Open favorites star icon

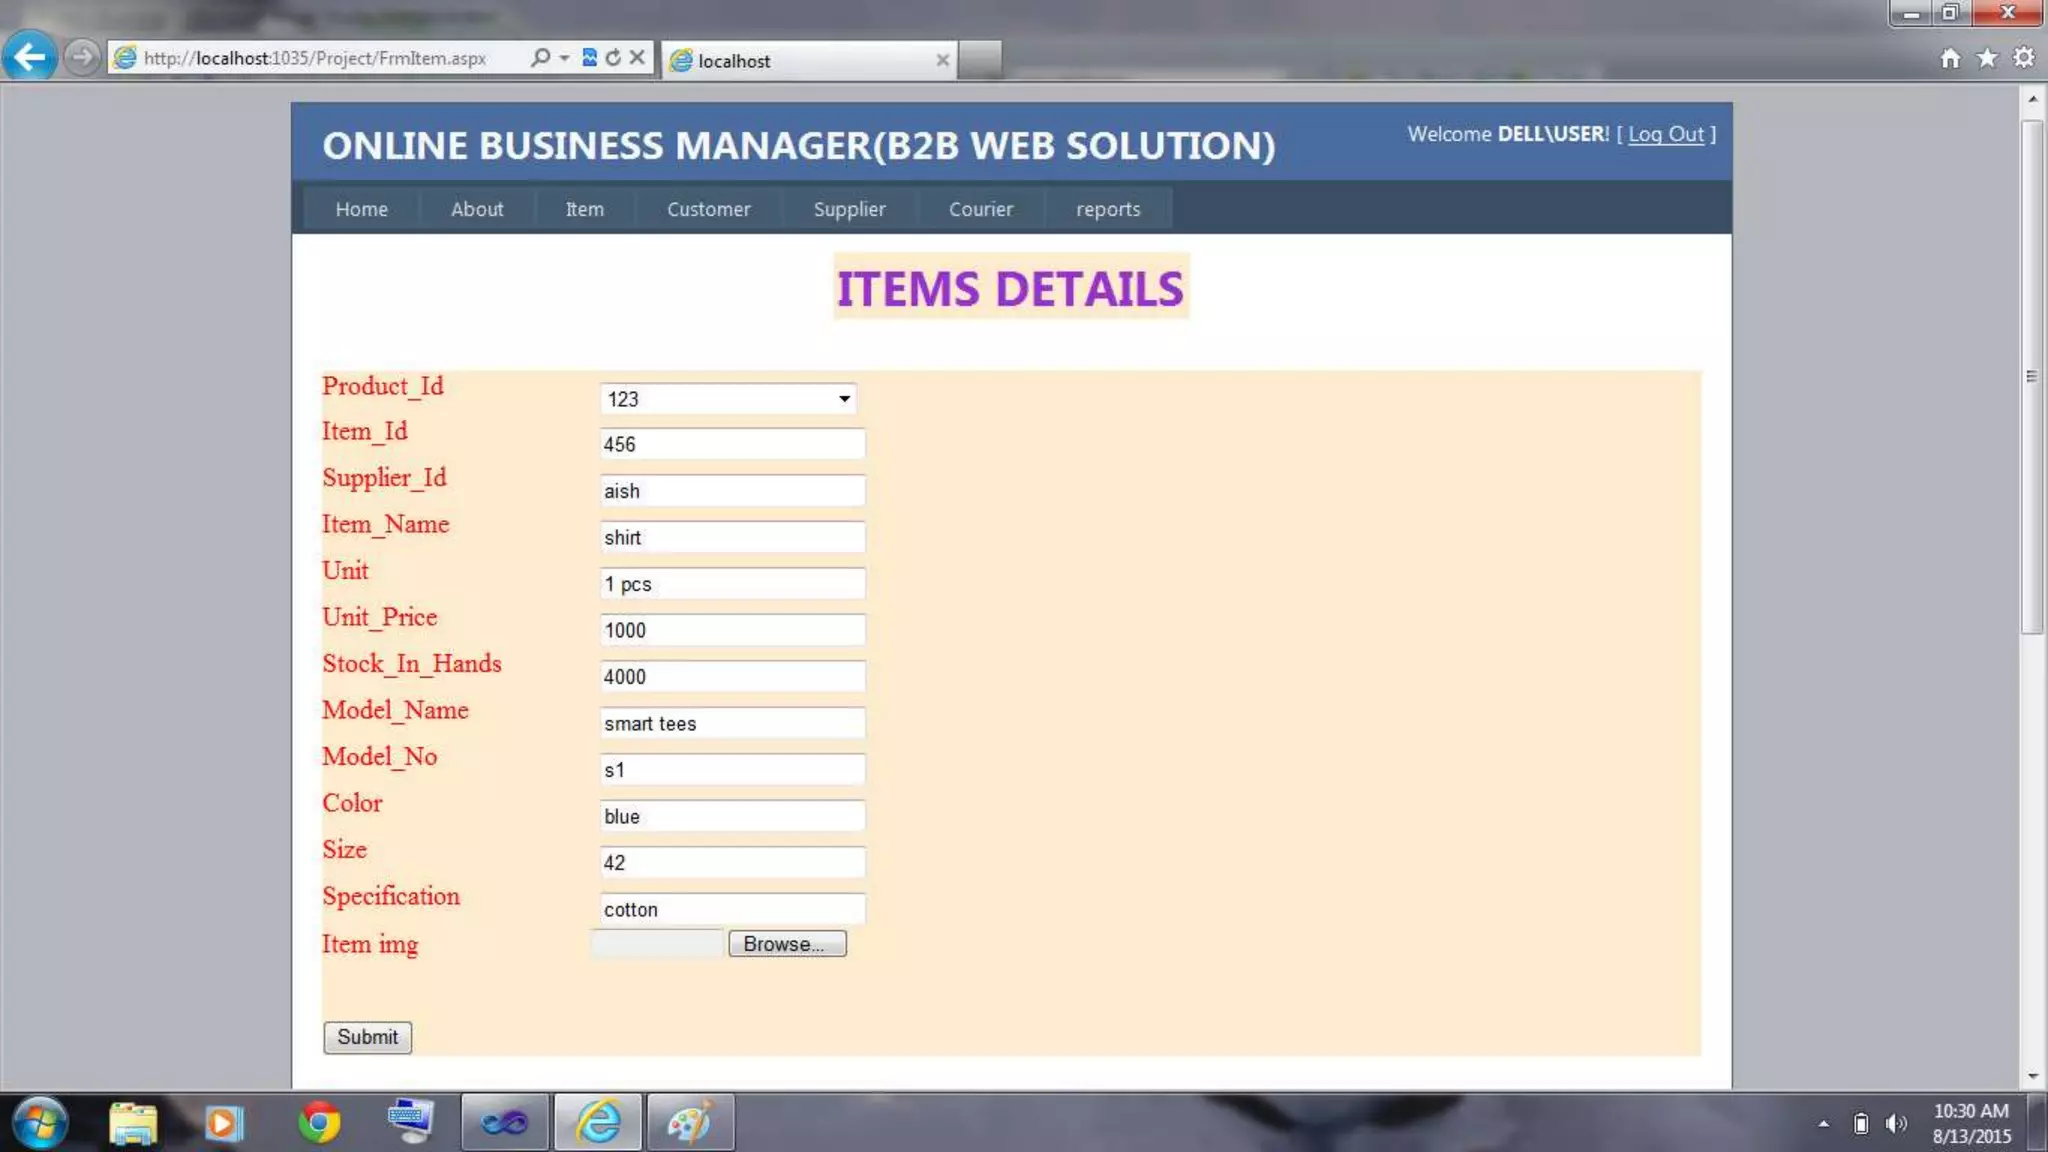click(x=1987, y=58)
